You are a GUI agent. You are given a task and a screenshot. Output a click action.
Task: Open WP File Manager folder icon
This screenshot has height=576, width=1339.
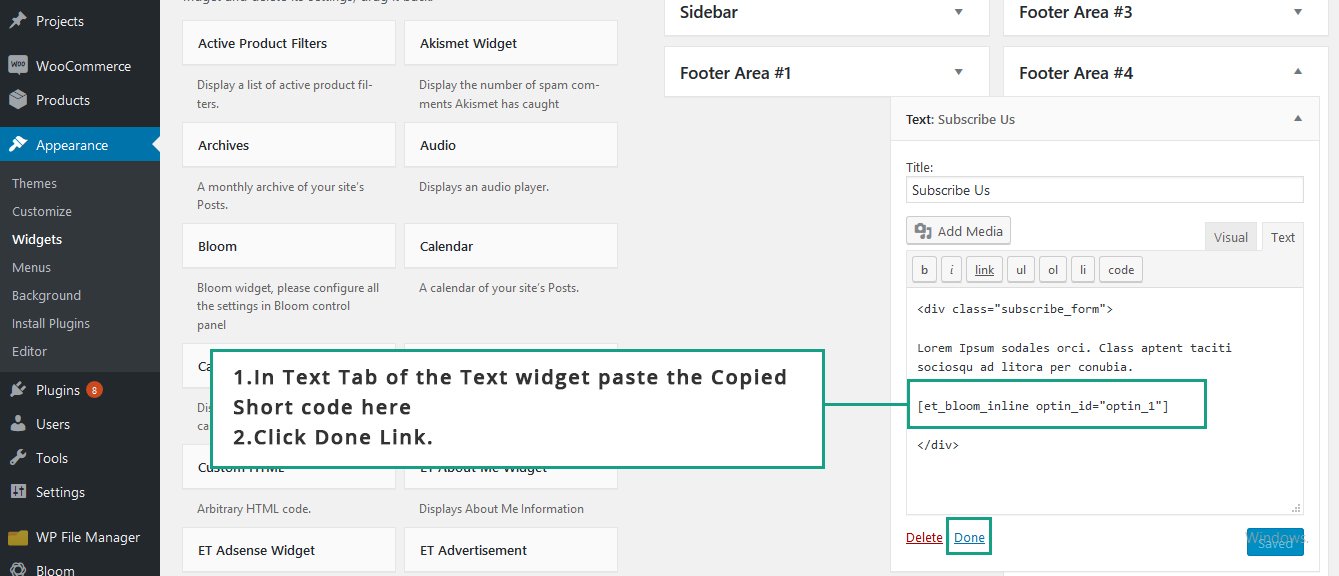point(18,537)
